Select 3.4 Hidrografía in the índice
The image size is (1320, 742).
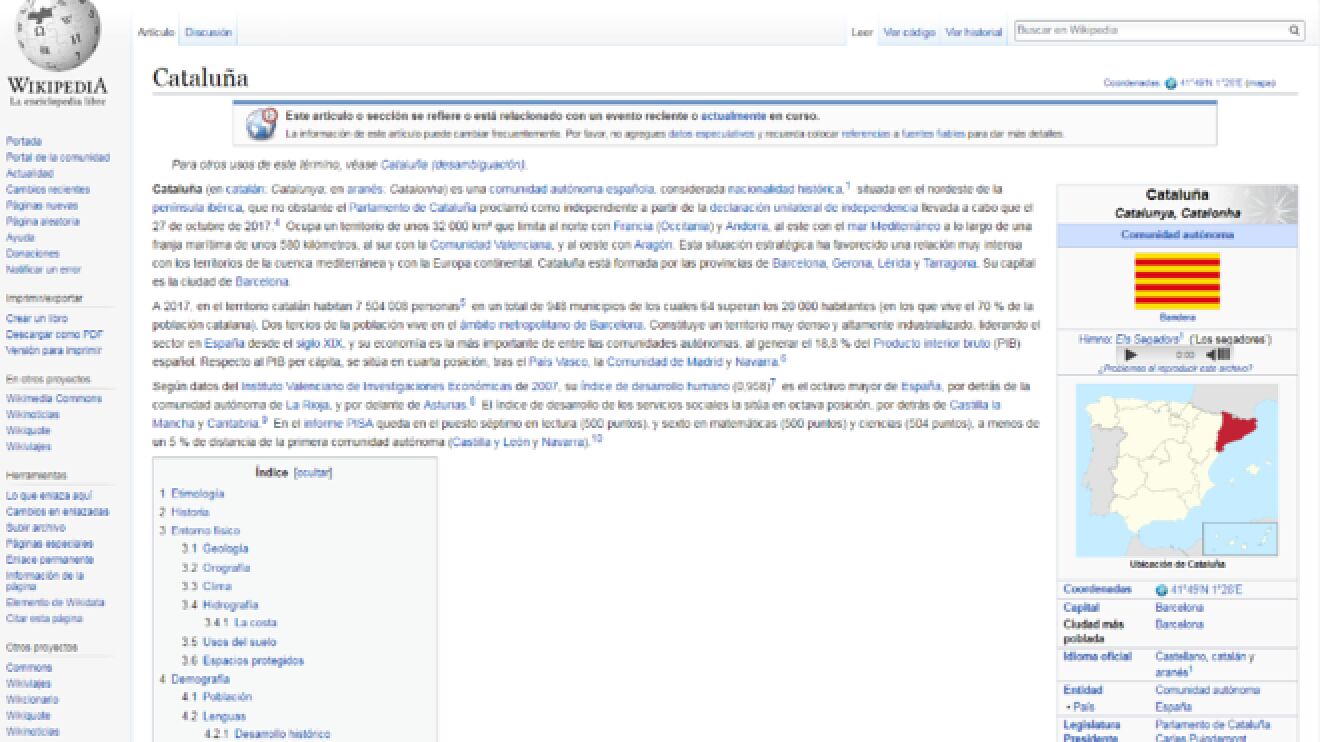coord(233,603)
